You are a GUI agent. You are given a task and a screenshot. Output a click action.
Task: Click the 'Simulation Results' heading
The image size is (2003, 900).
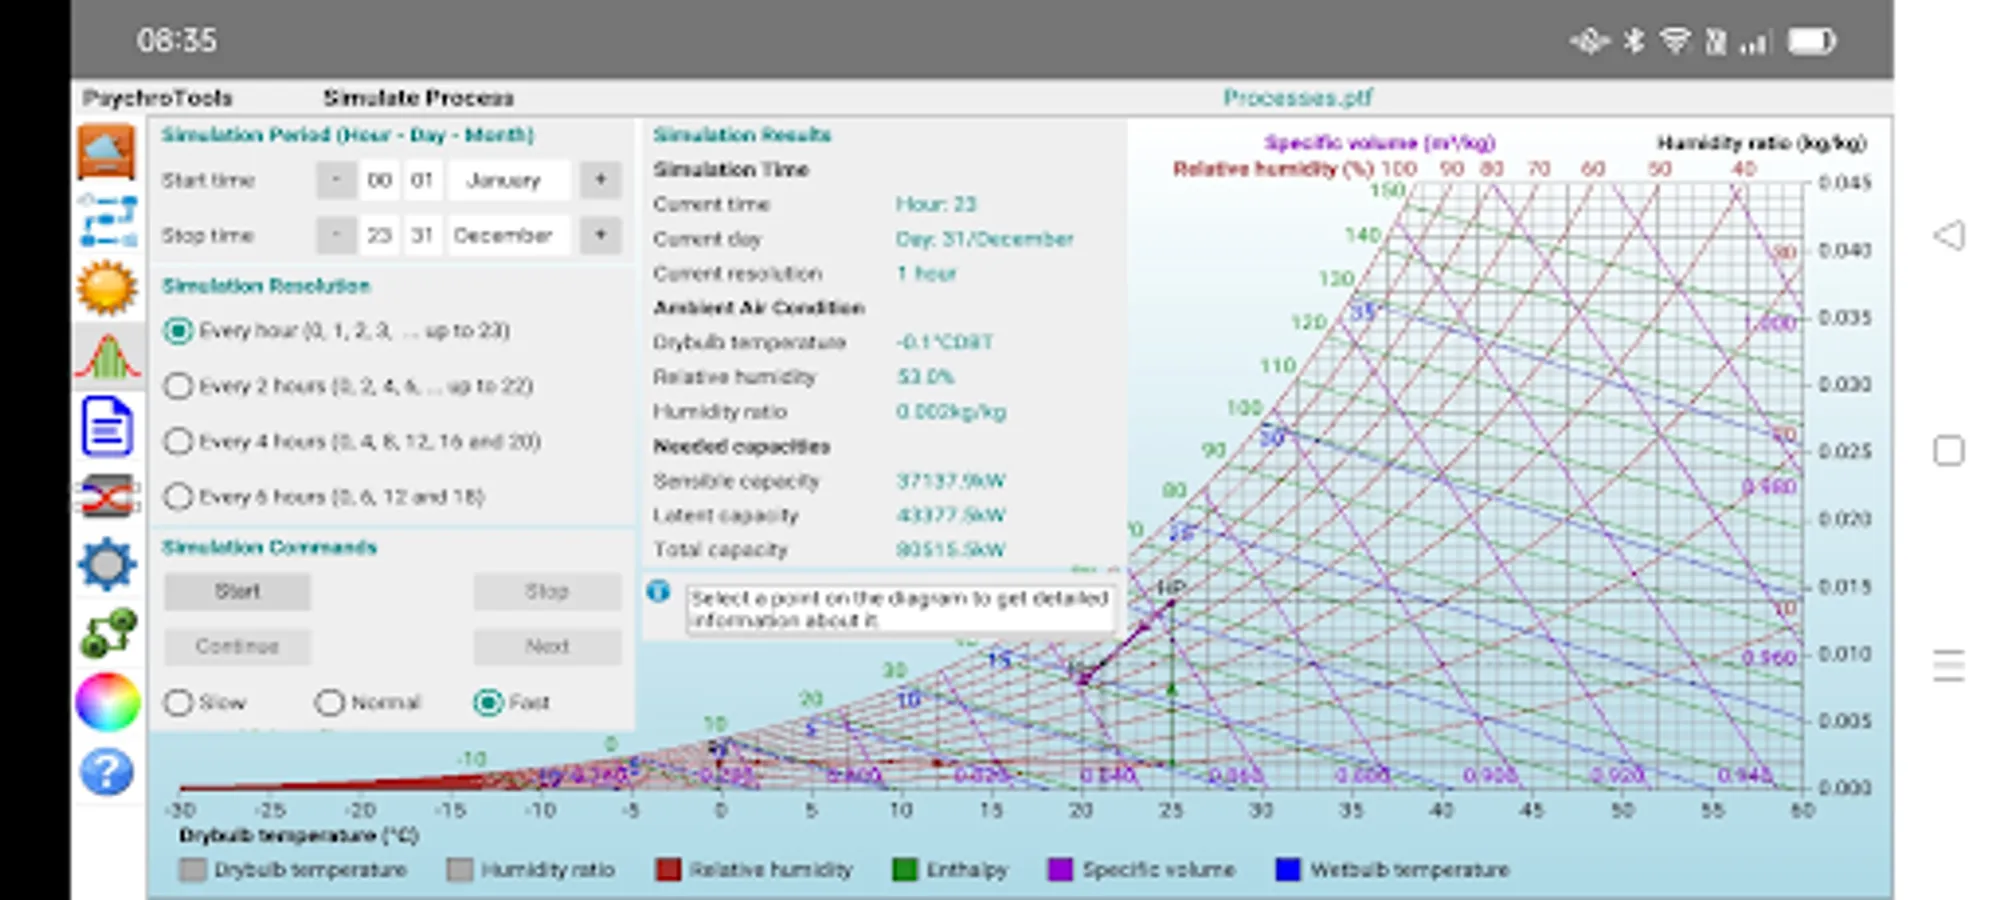742,135
